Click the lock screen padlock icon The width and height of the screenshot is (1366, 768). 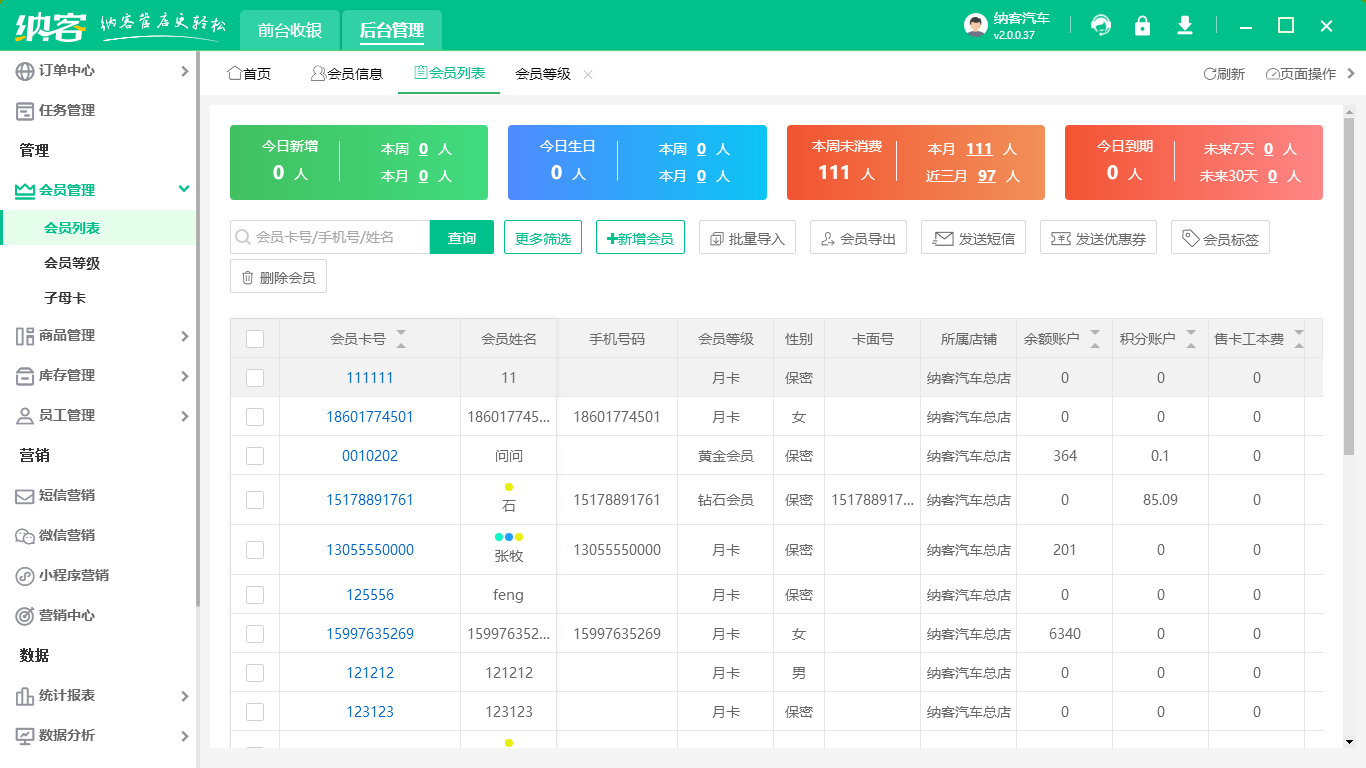[x=1143, y=24]
